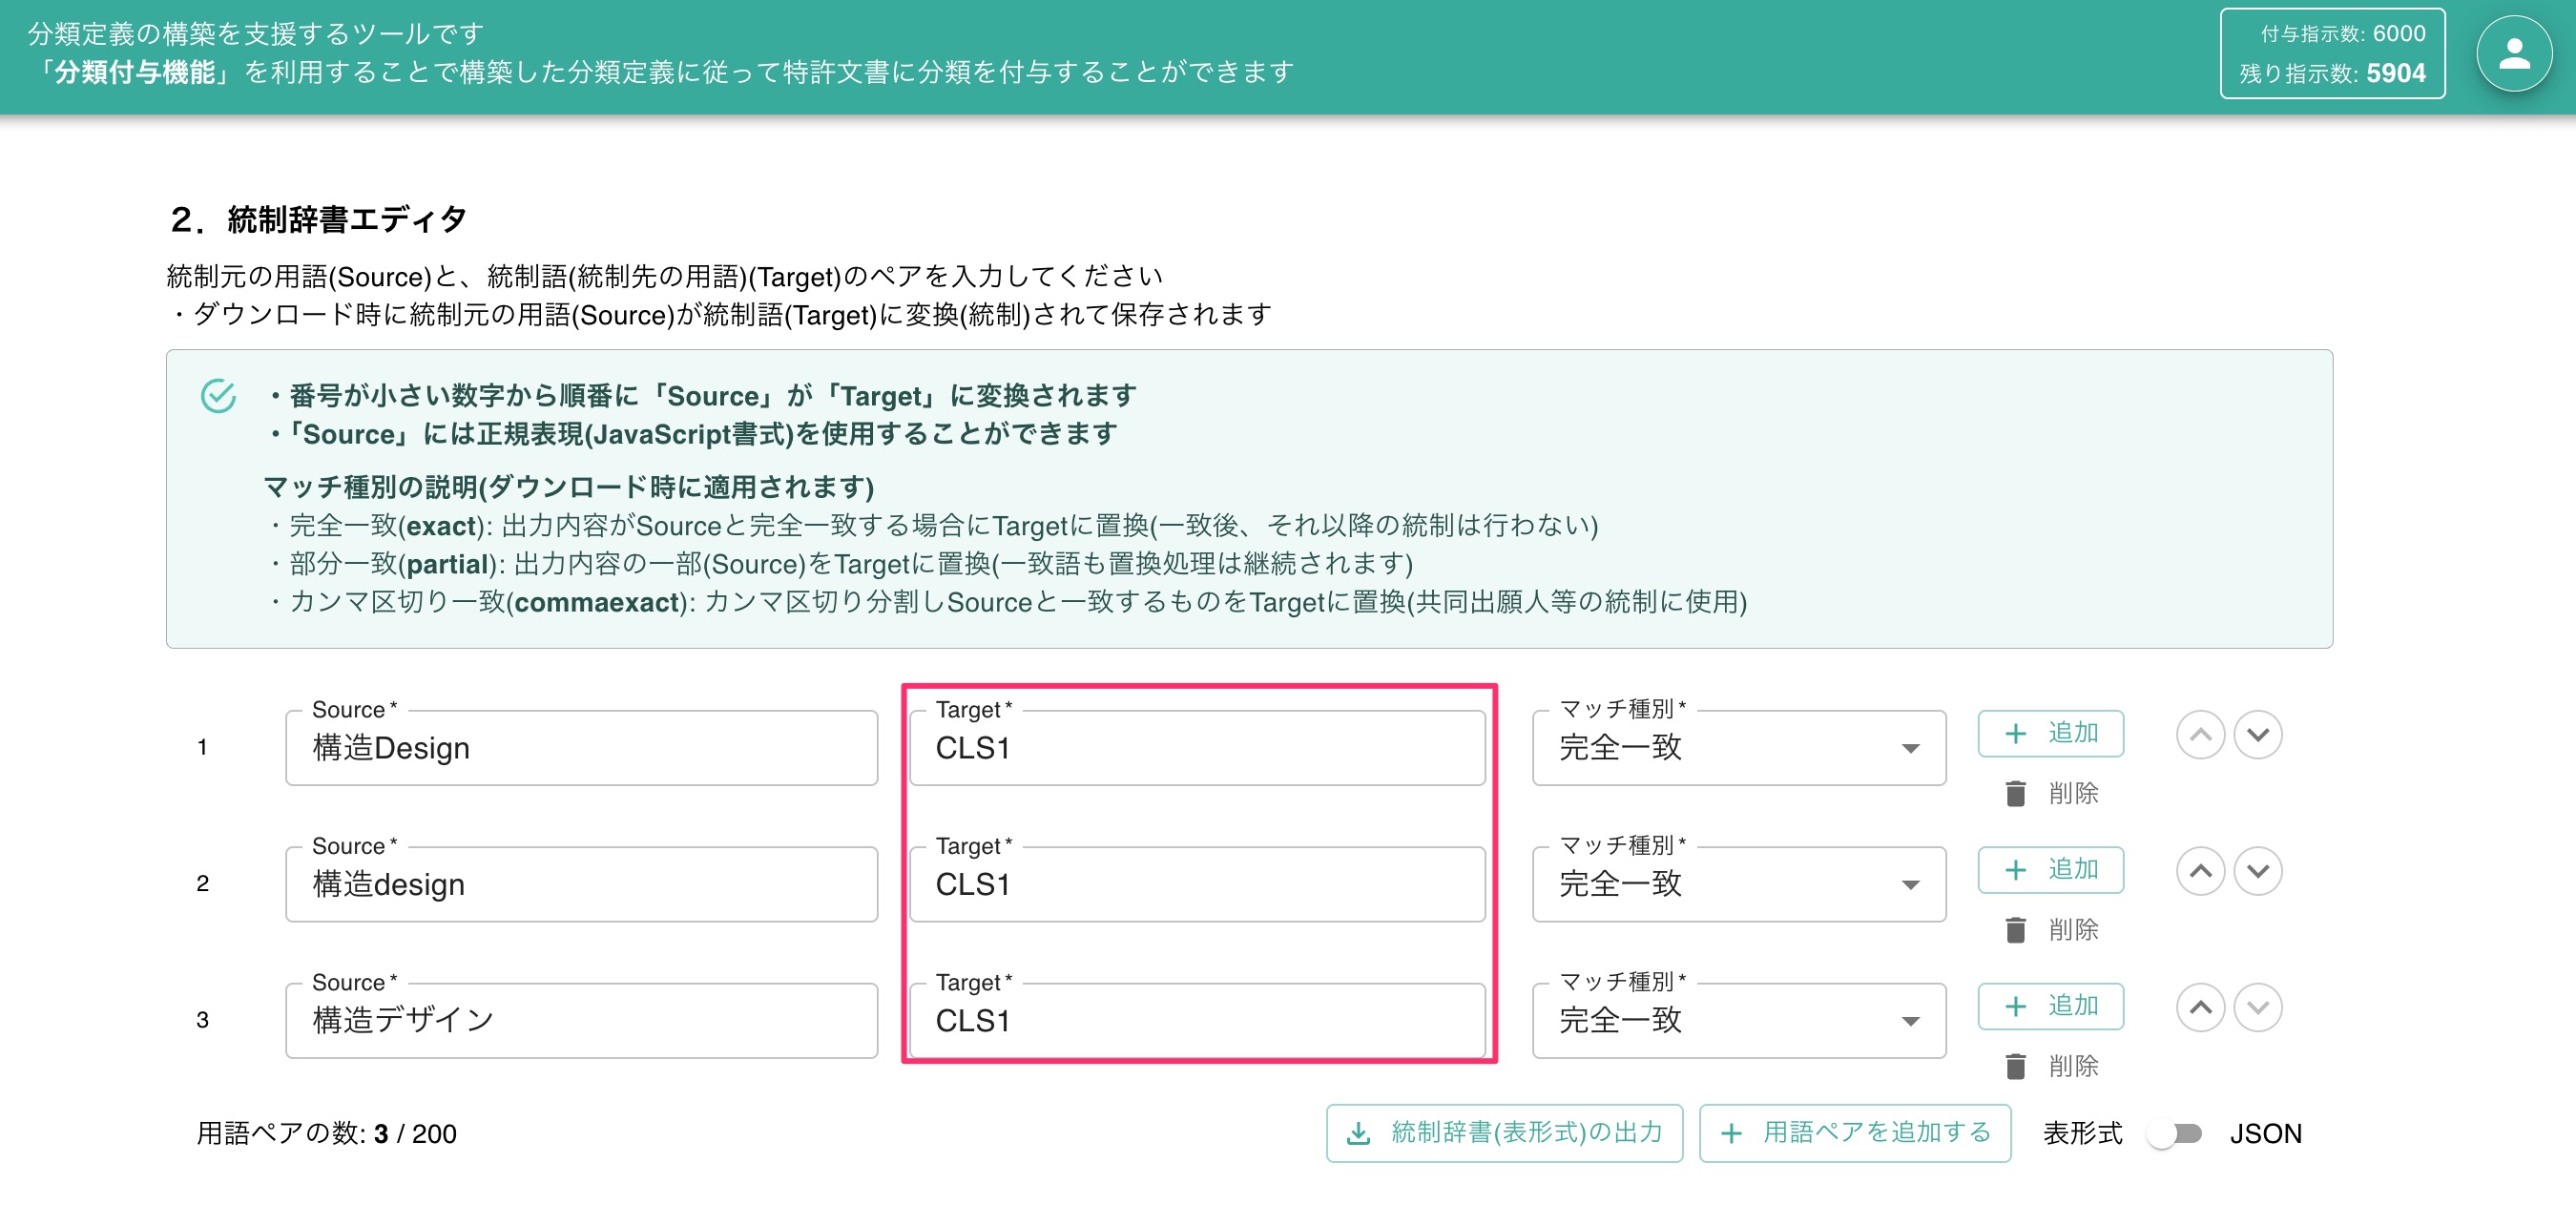Delete row 3 with the 削除 button
This screenshot has width=2576, height=1225.
[2051, 1065]
